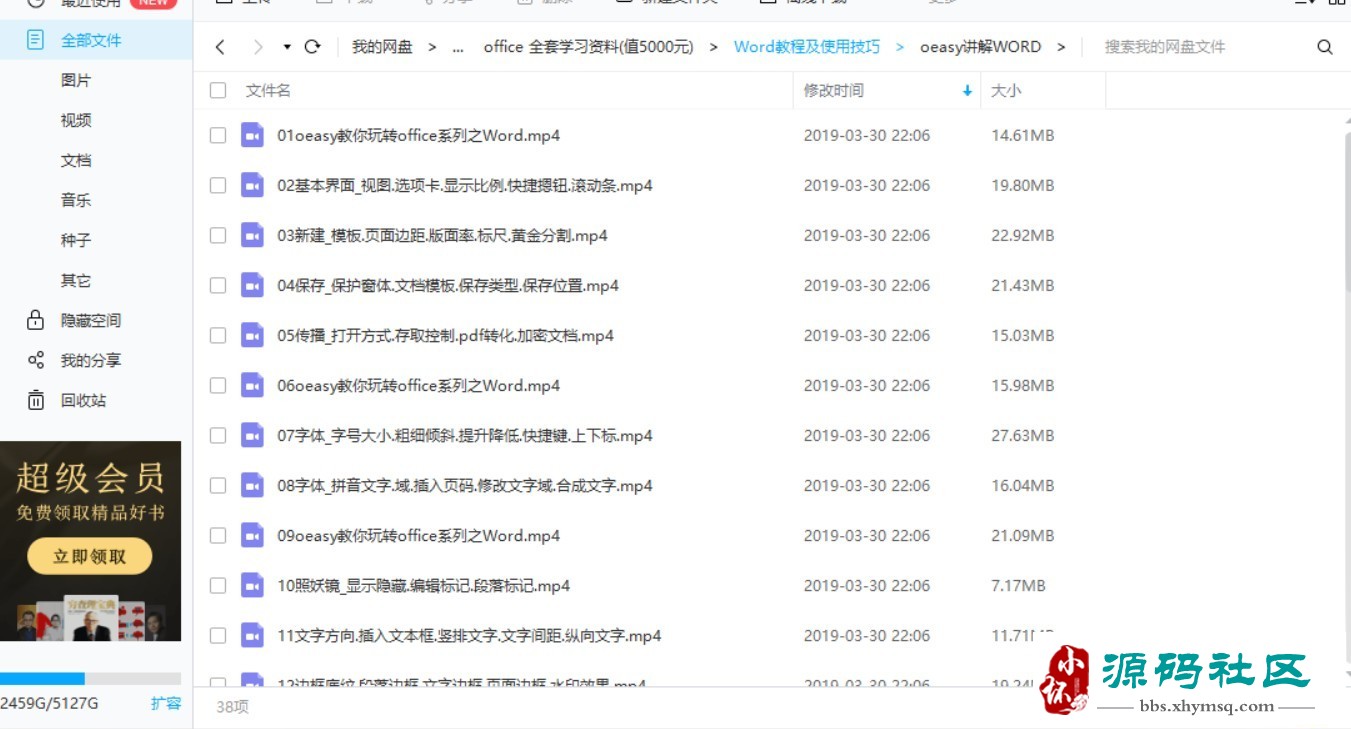The image size is (1351, 729).
Task: Open 图片 category in sidebar
Action: tap(76, 80)
